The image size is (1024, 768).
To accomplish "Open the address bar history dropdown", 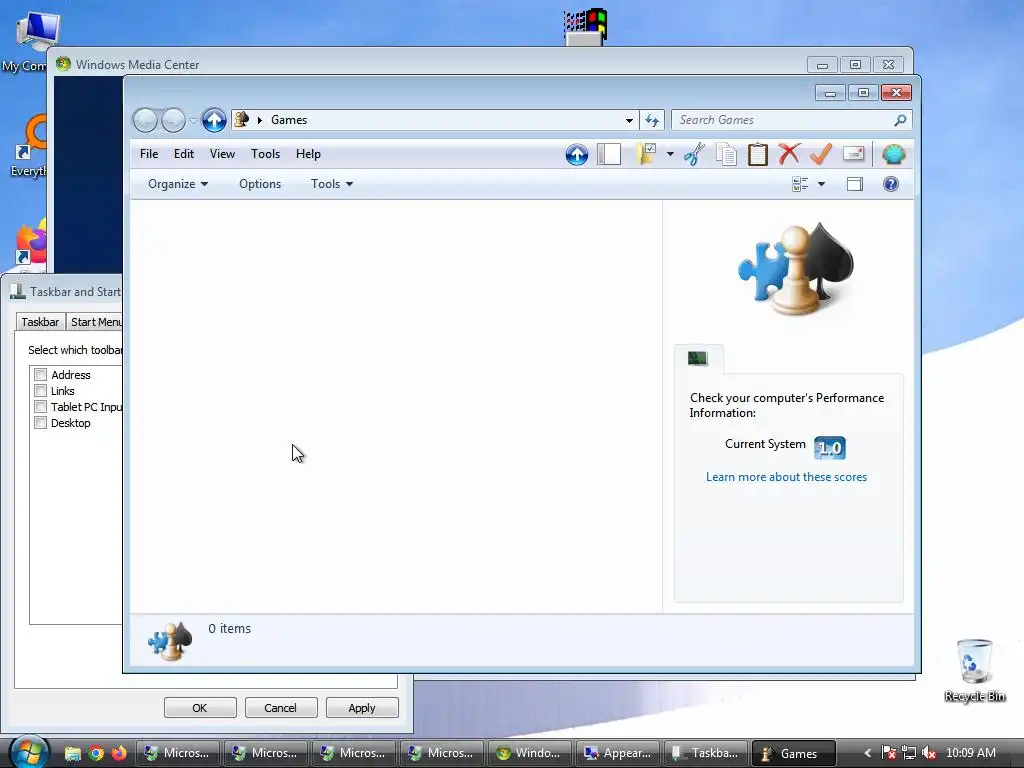I will [x=629, y=120].
